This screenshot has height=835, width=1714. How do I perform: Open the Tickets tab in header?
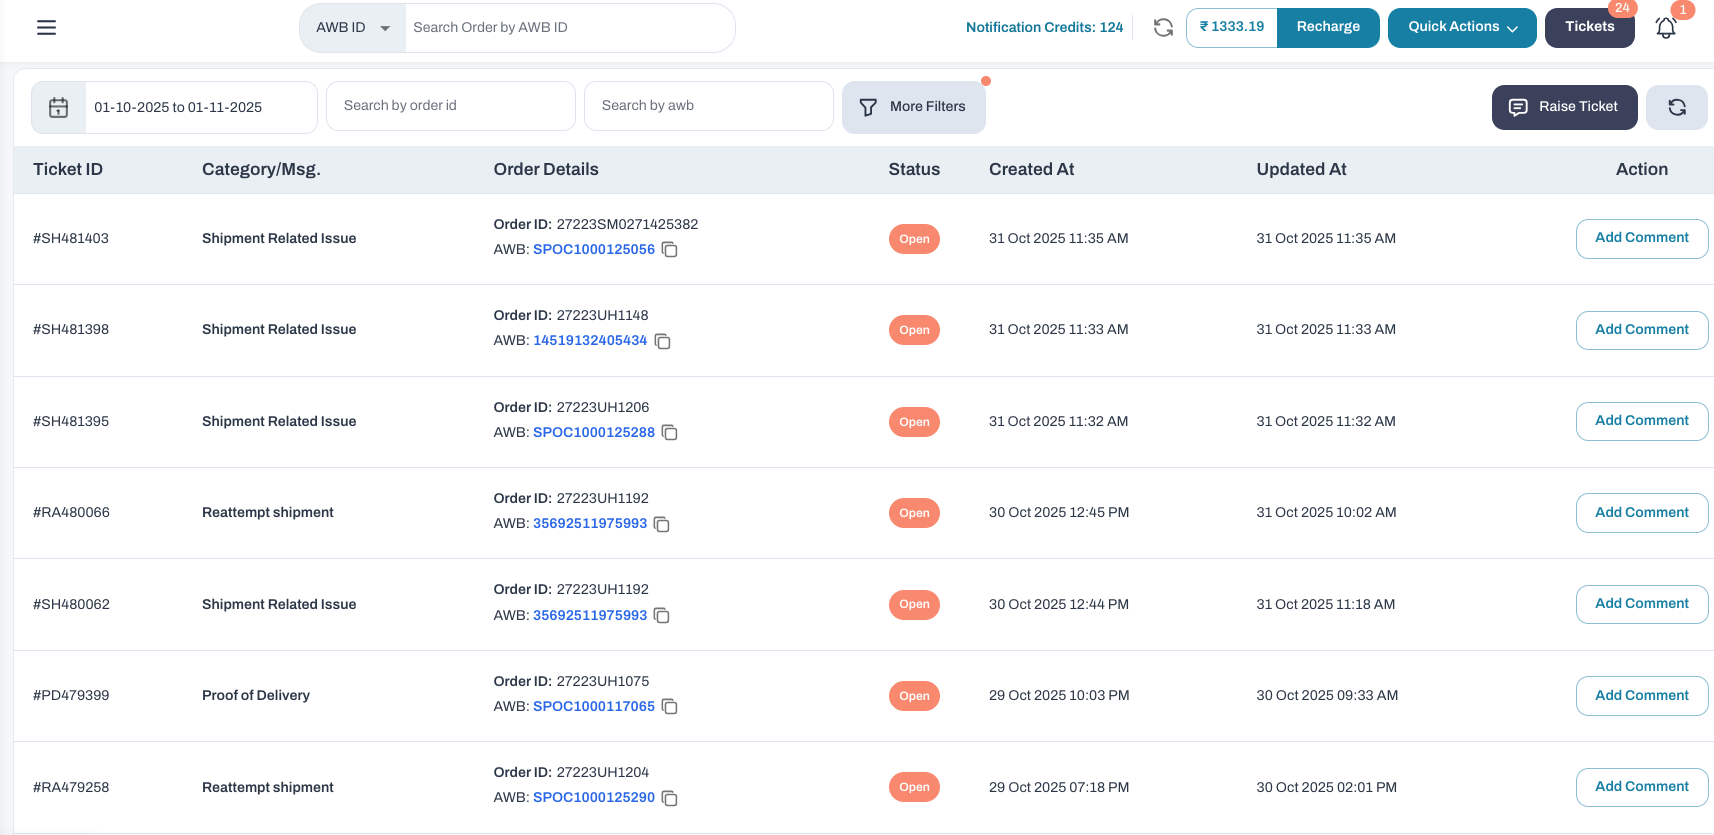[1589, 28]
